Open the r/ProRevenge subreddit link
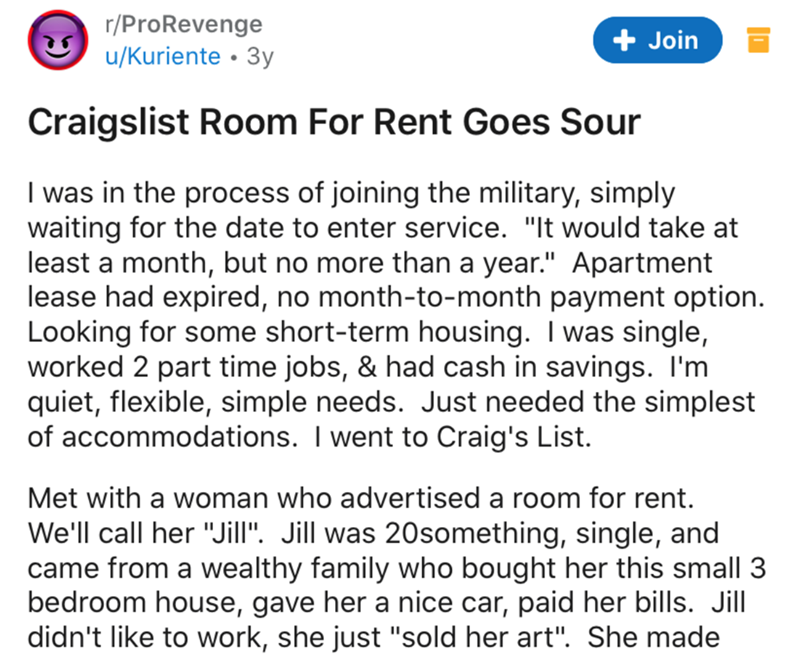 [184, 24]
